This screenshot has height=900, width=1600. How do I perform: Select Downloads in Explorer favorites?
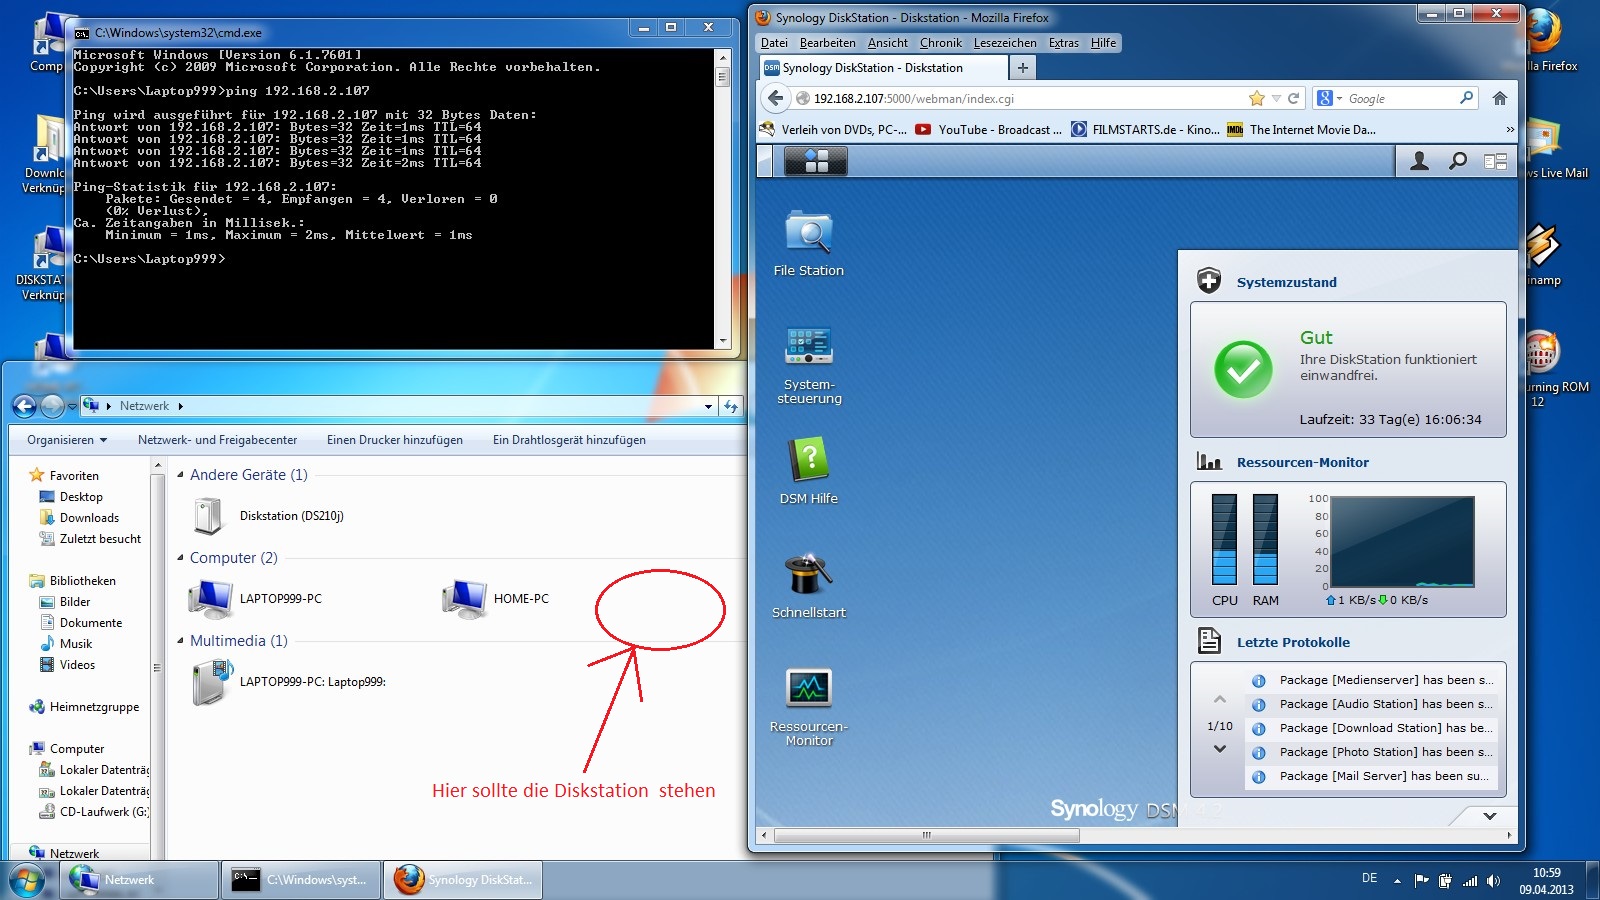[79, 518]
